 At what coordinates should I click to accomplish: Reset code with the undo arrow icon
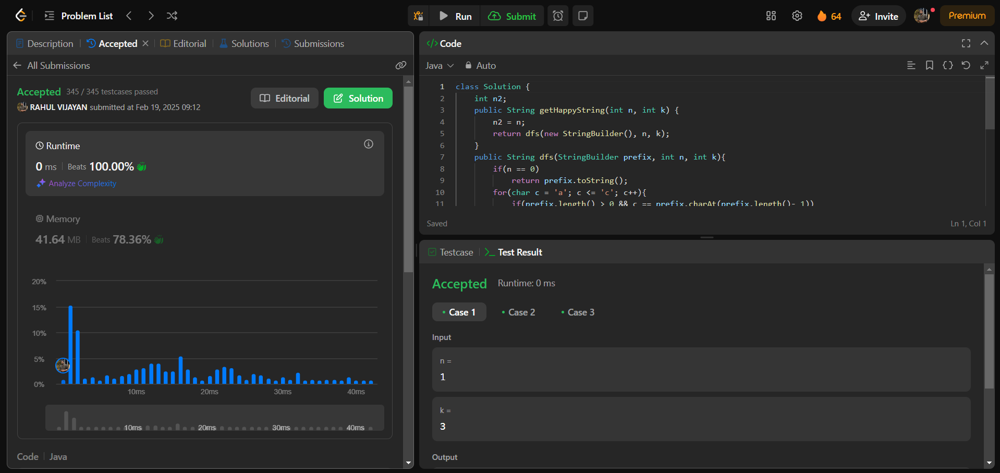coord(966,66)
